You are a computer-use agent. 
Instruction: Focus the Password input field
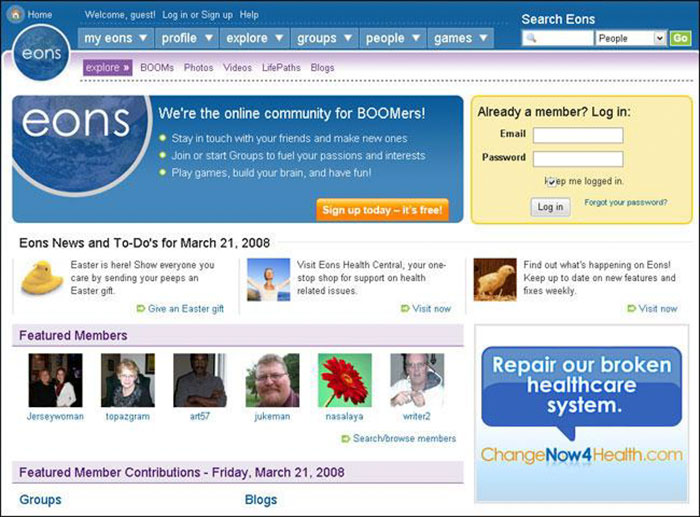[578, 159]
